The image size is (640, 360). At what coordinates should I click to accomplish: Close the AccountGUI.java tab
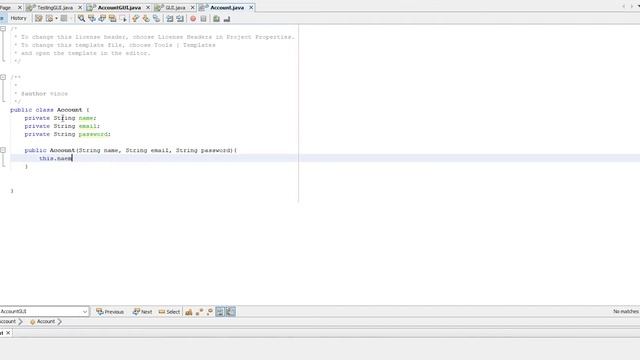pyautogui.click(x=148, y=7)
